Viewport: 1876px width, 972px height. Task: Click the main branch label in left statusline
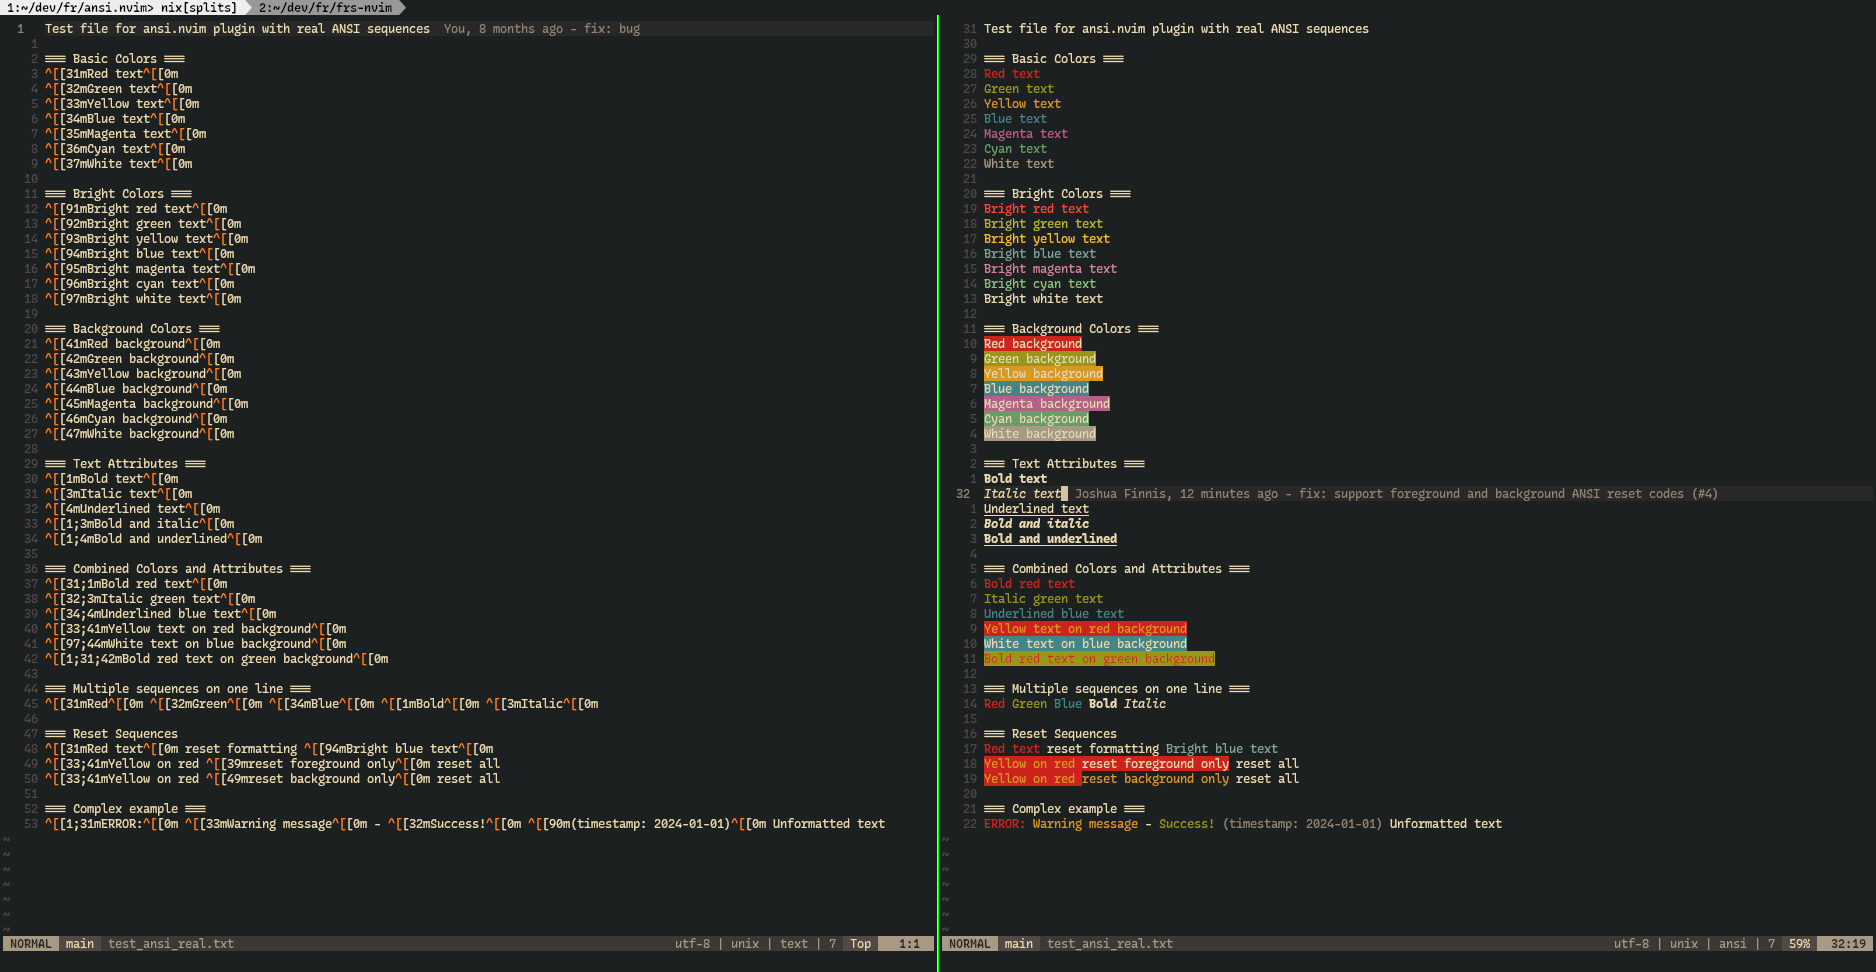80,944
